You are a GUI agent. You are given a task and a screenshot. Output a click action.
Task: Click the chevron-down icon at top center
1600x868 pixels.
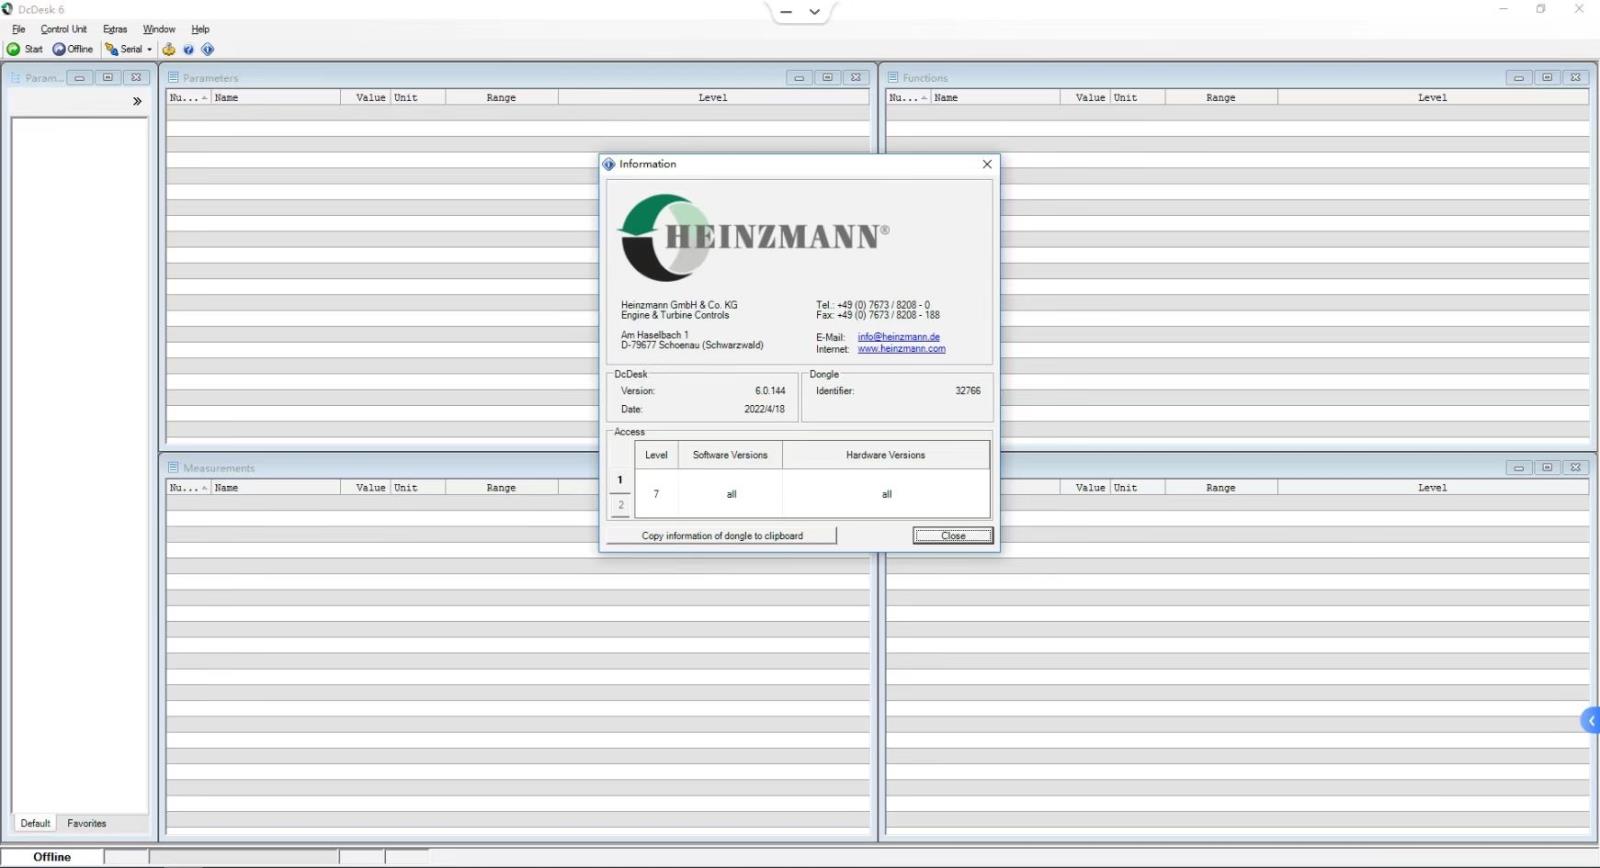[815, 12]
